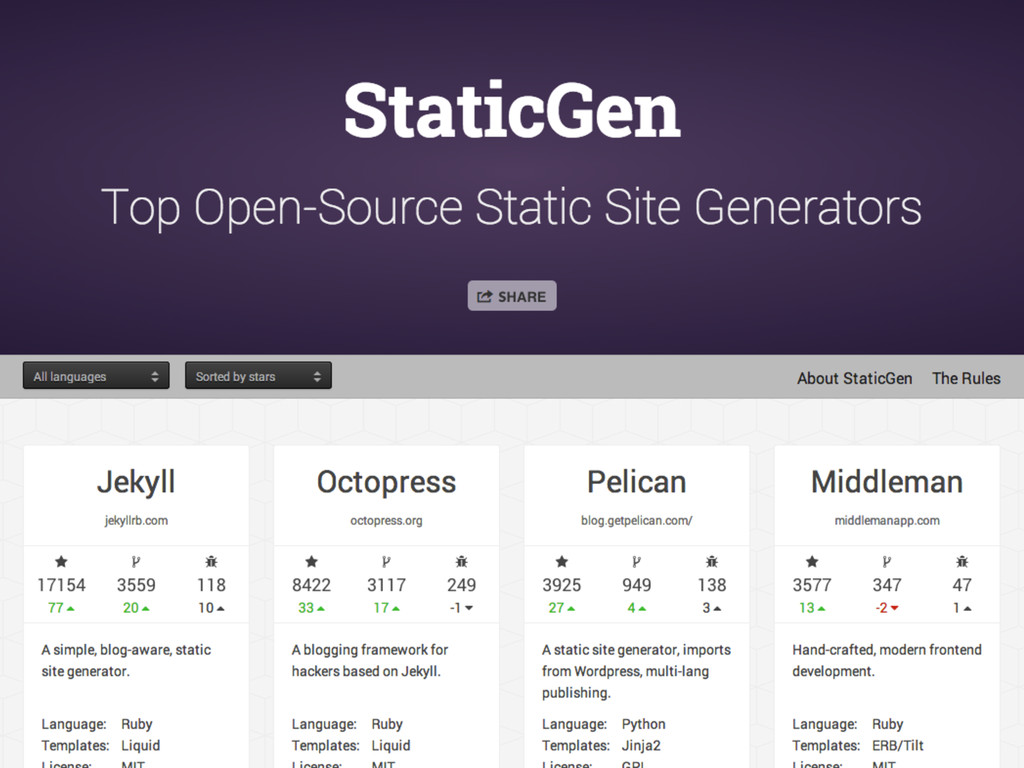1024x768 pixels.
Task: Click Jekyll's templates value Liquid
Action: [x=140, y=746]
